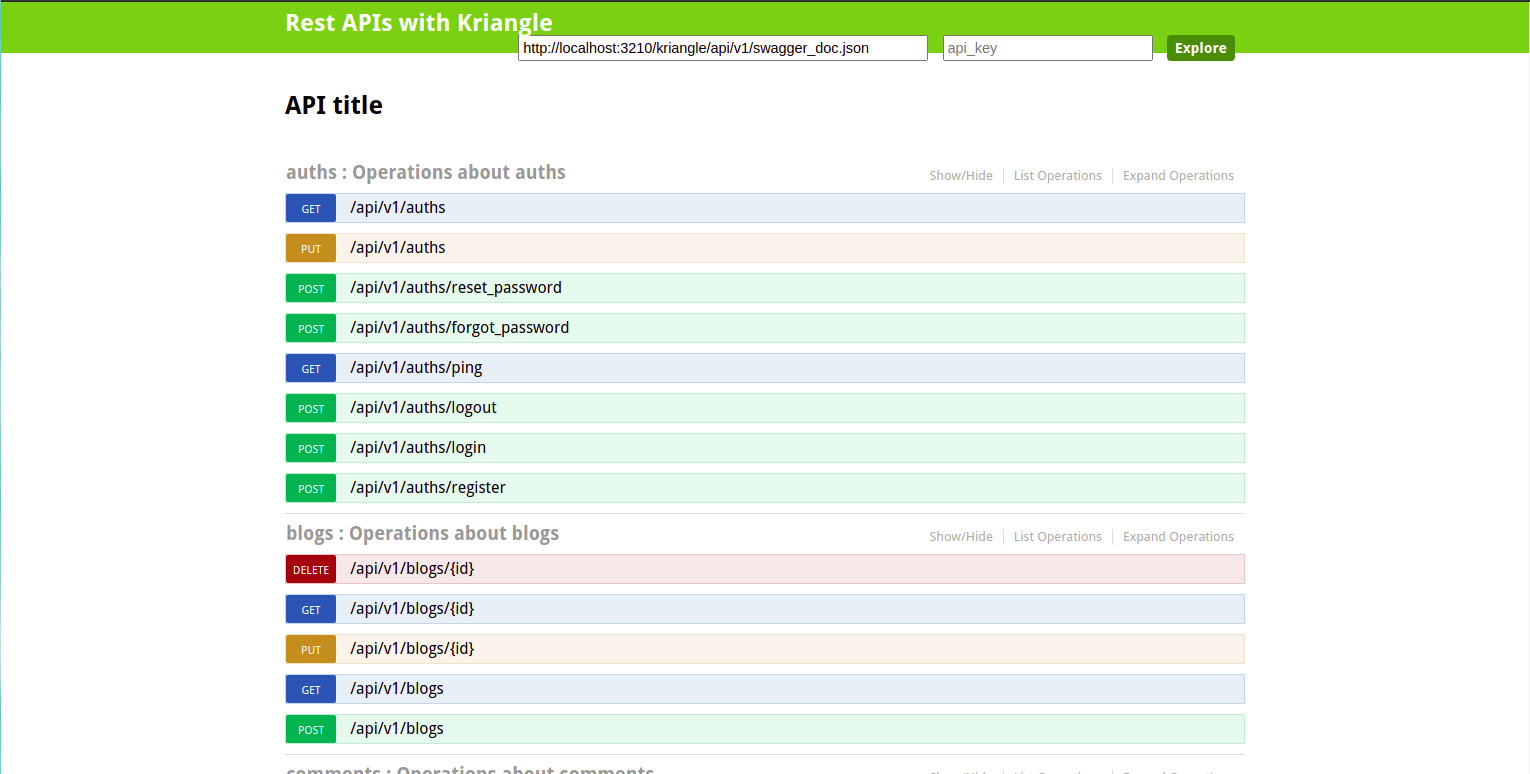Screen dimensions: 1530x774
Task: Toggle Show/Hide for the auths section
Action: click(x=960, y=175)
